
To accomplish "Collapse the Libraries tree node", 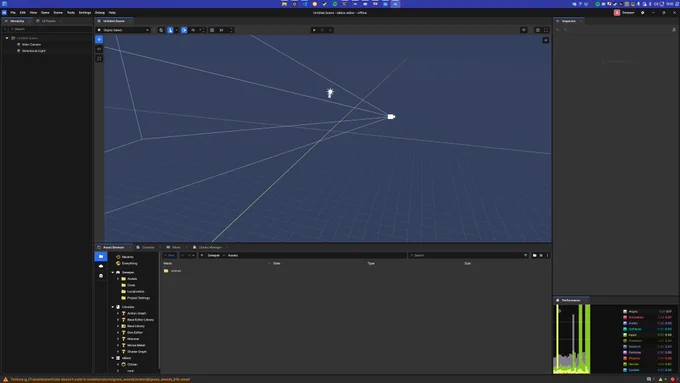I will pos(113,307).
